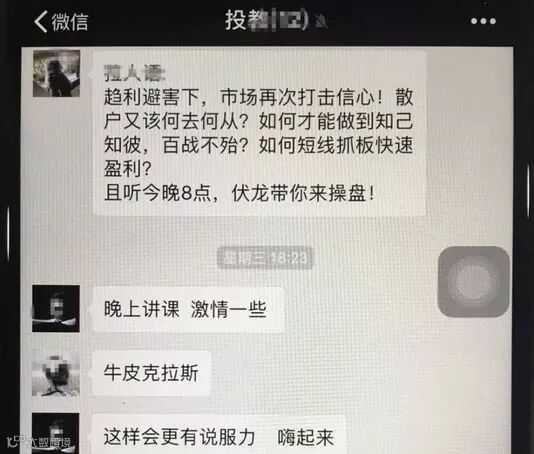Tap the word 嗨起来 in last message
The image size is (534, 454).
tap(305, 437)
